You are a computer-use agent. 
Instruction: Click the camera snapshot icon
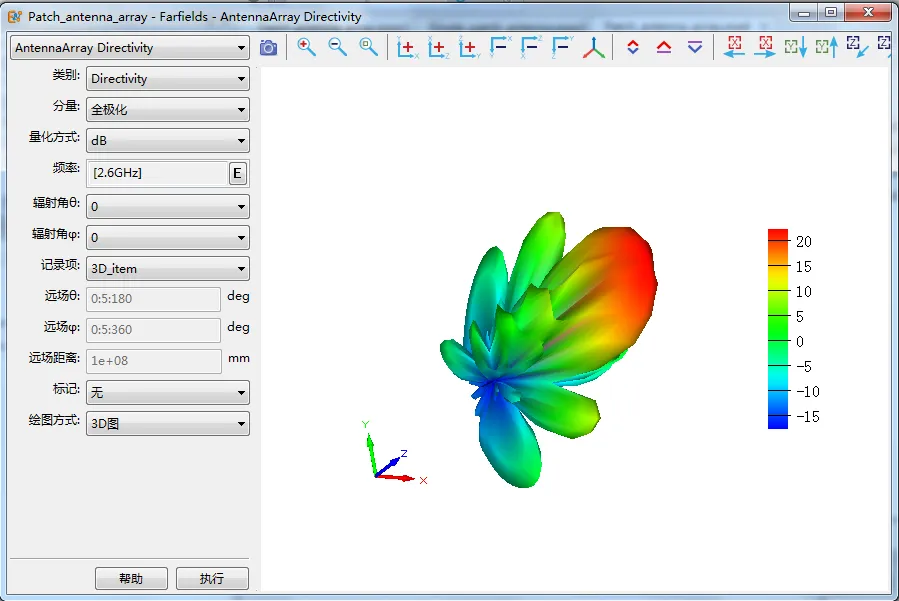click(268, 48)
